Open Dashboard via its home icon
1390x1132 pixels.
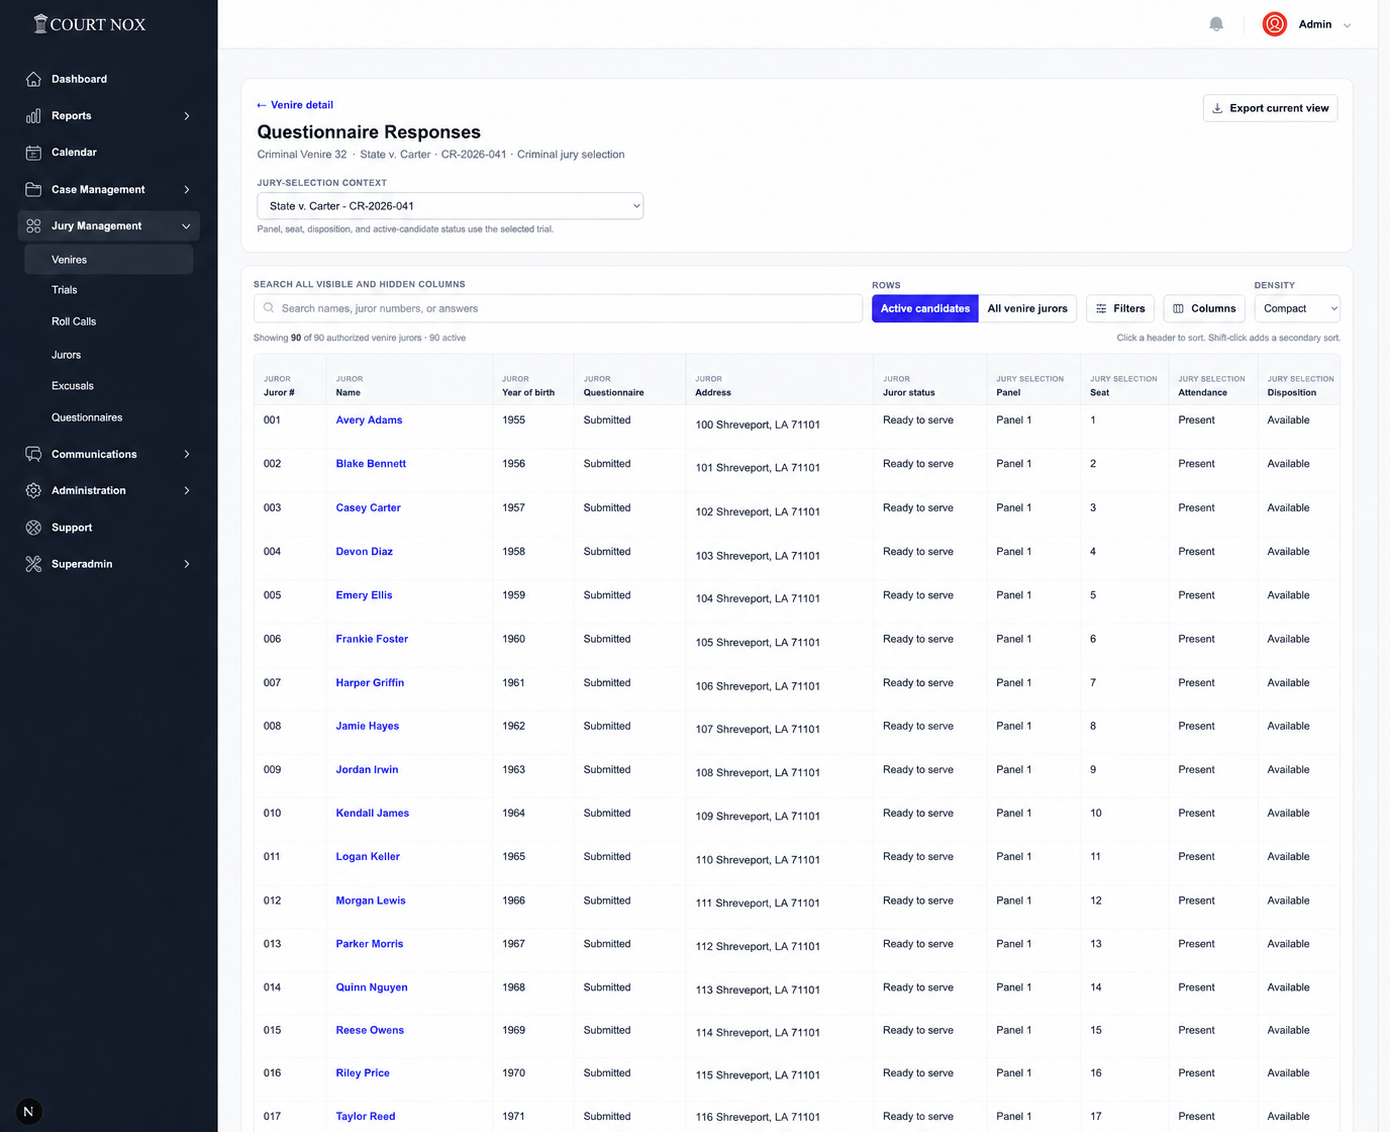point(34,79)
